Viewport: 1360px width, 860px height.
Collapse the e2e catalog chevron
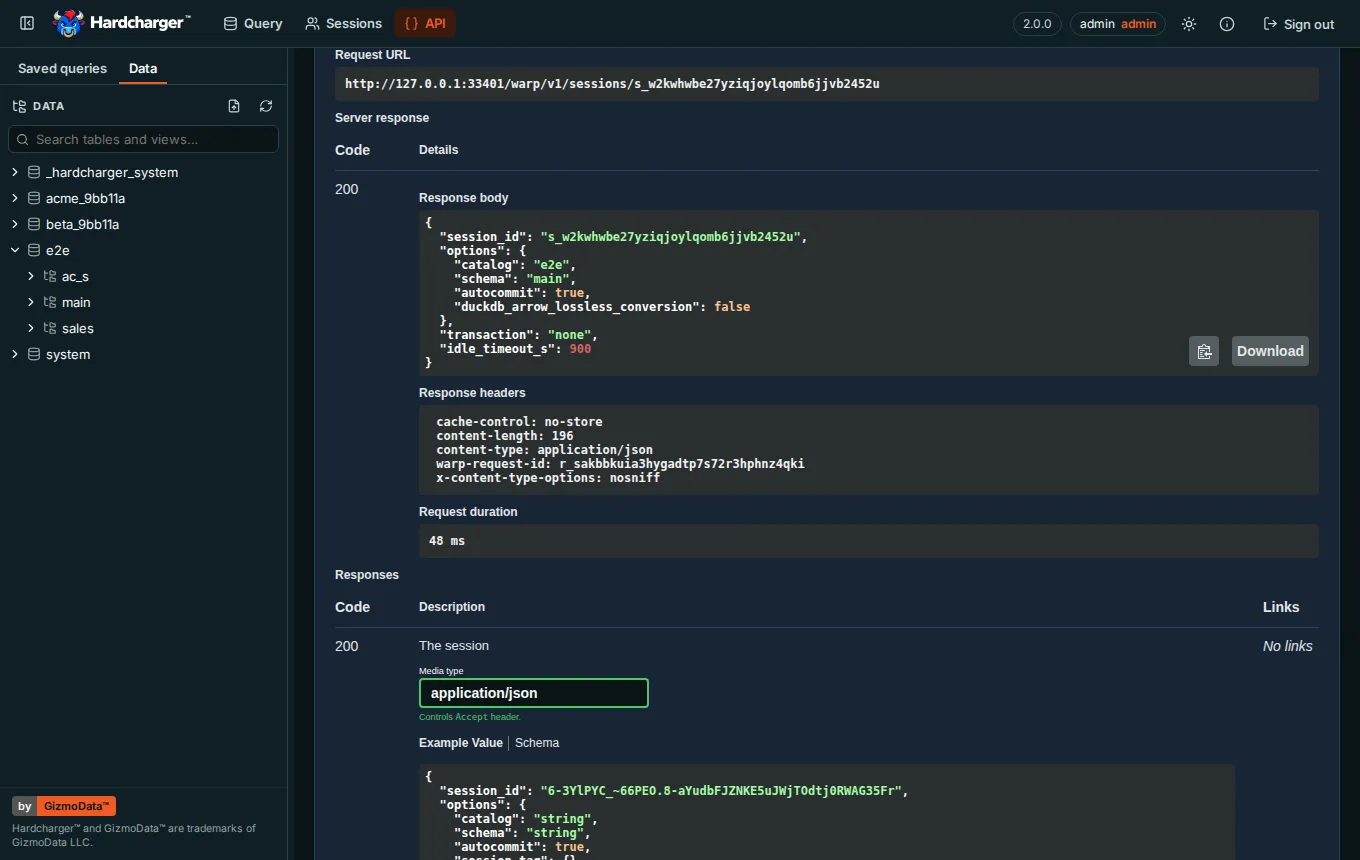pos(15,250)
